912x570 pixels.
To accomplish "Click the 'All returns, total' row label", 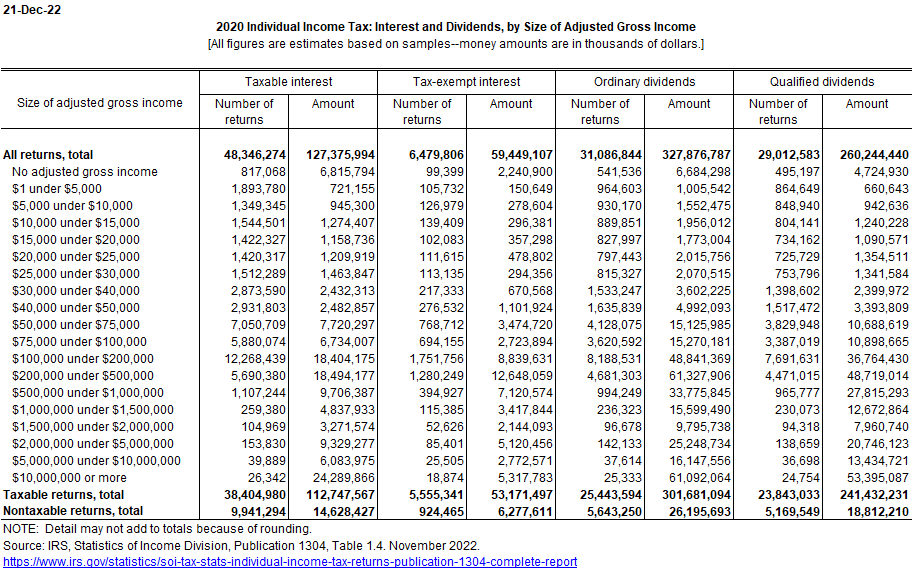I will tap(48, 155).
